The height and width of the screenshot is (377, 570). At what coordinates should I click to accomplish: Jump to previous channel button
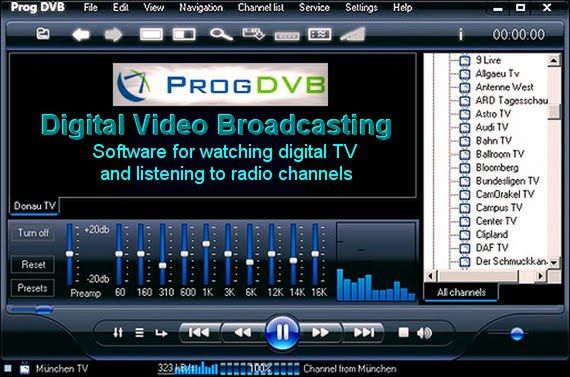point(199,332)
